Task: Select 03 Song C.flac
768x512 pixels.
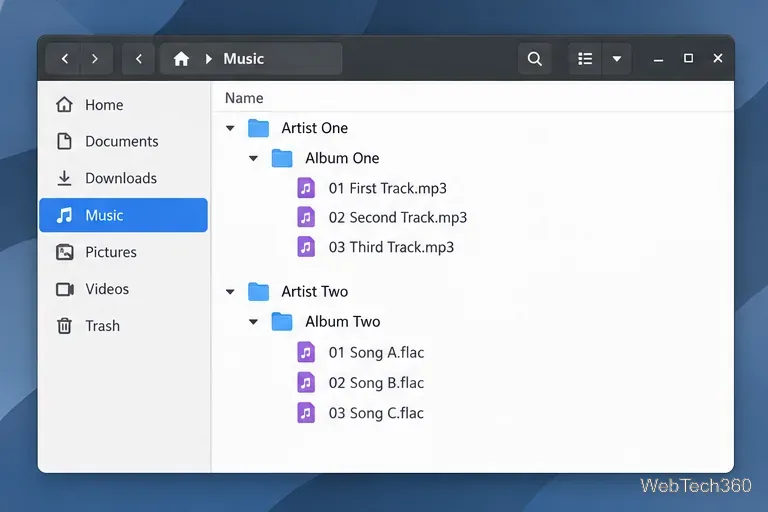Action: pyautogui.click(x=376, y=413)
